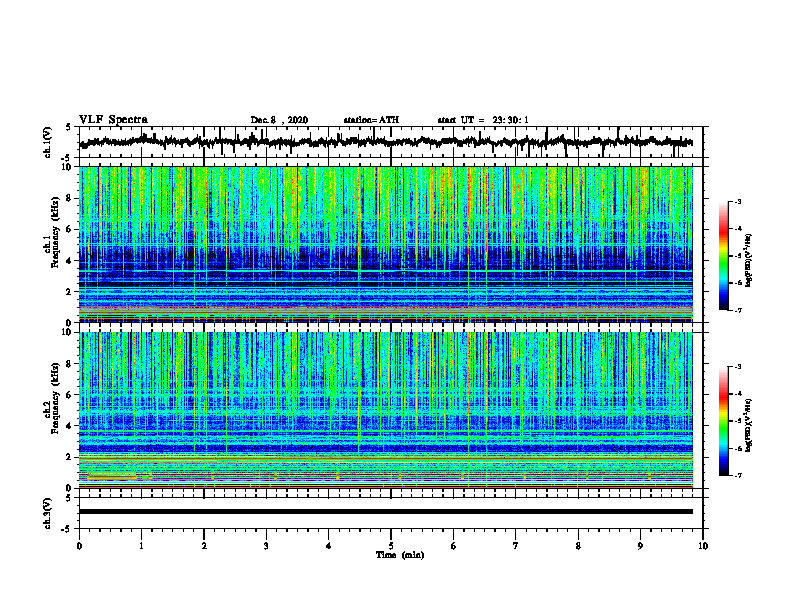Click the ch.1 spectrogram color scale bar

point(724,256)
